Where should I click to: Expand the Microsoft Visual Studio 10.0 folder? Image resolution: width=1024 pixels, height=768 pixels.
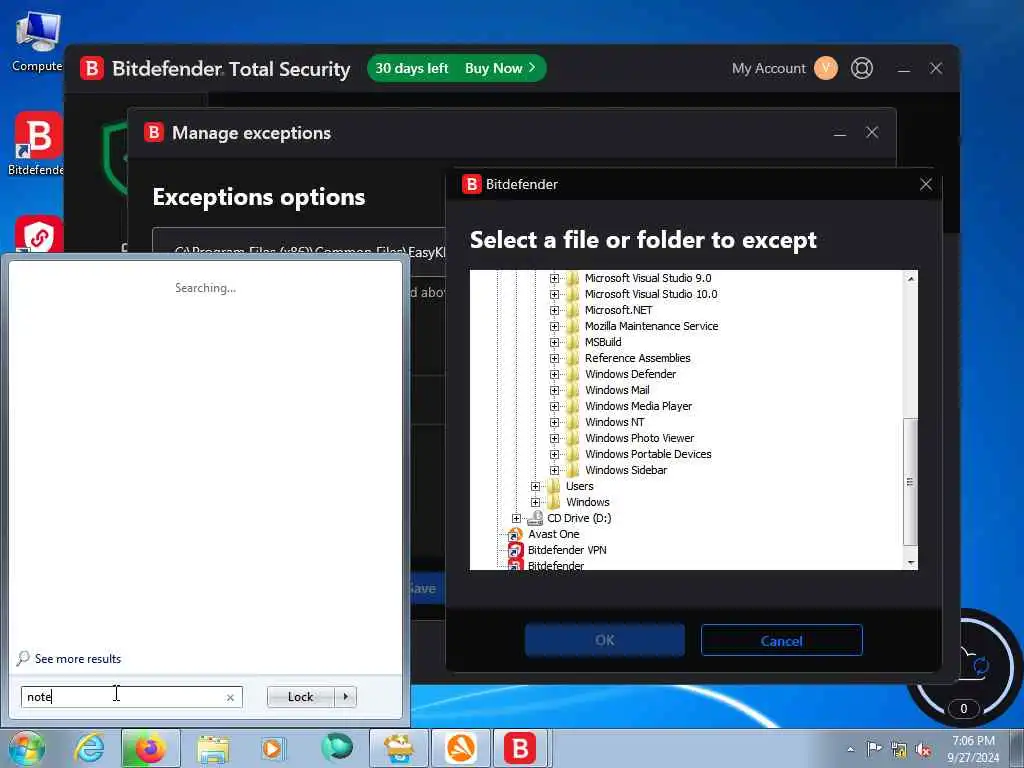pos(554,295)
